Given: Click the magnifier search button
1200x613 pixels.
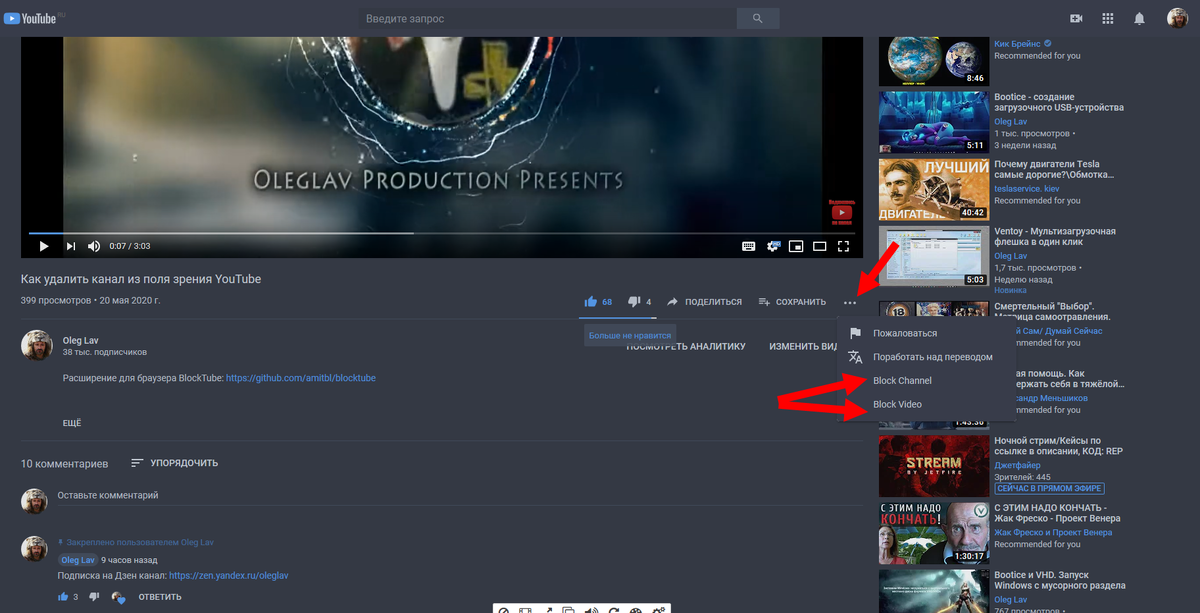Looking at the screenshot, I should pos(757,18).
